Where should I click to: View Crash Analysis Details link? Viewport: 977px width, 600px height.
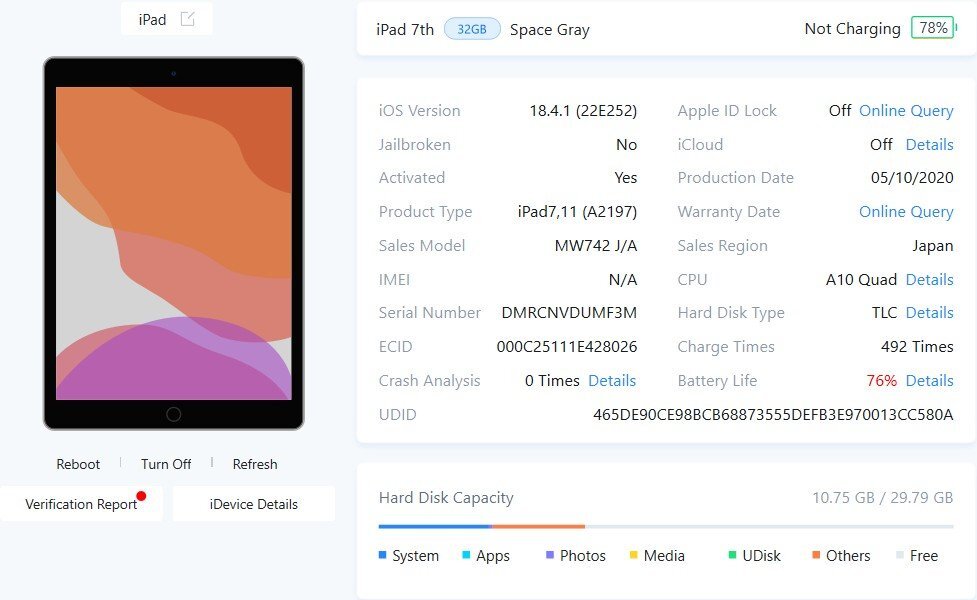(612, 381)
